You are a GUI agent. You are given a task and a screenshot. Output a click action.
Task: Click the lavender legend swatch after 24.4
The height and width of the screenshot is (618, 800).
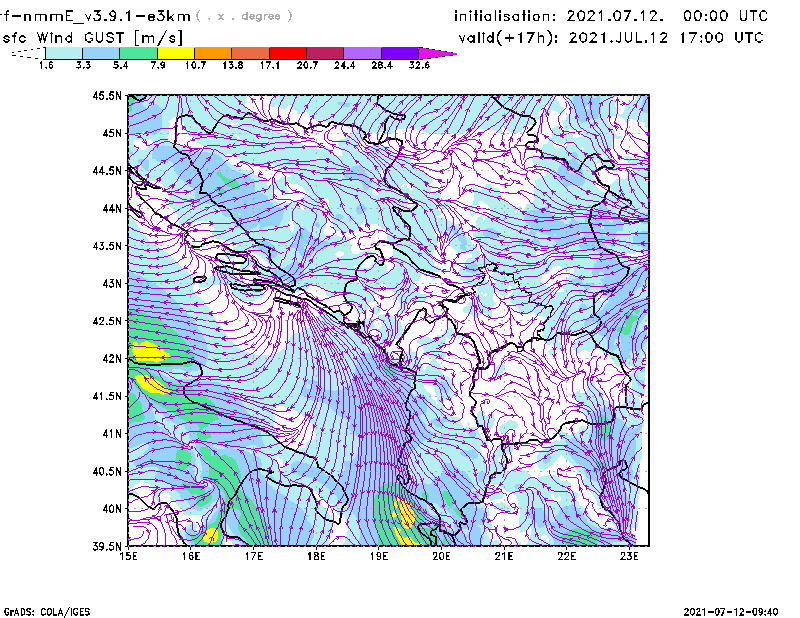[362, 53]
